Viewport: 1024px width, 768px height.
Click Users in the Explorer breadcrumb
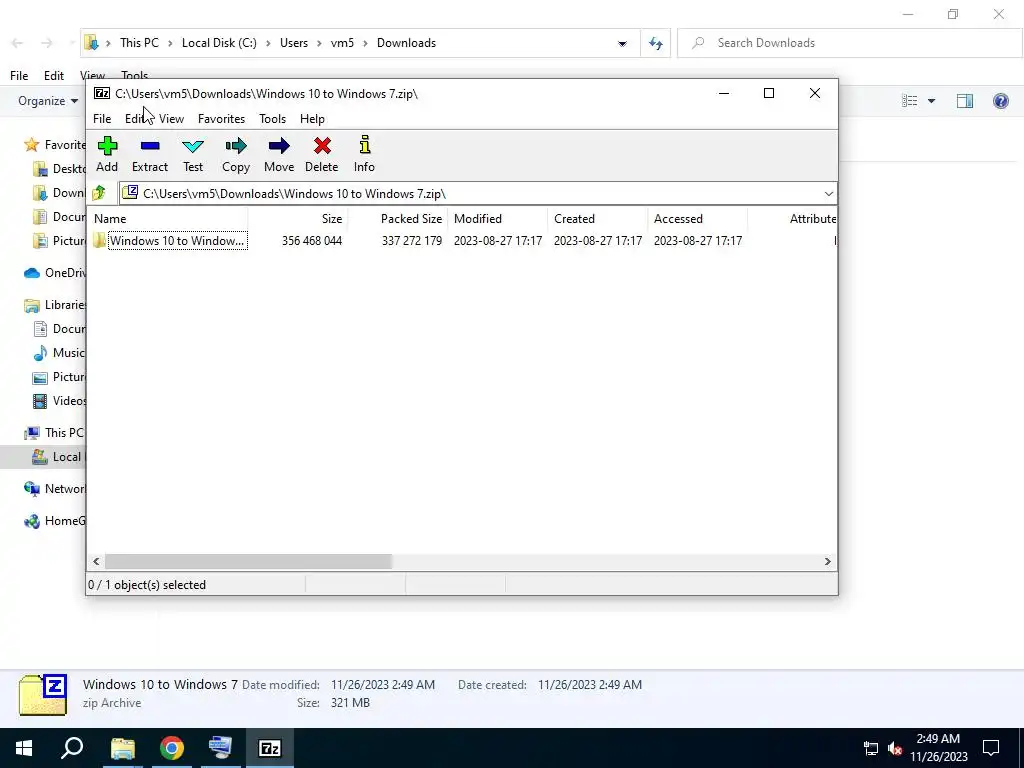tap(294, 43)
